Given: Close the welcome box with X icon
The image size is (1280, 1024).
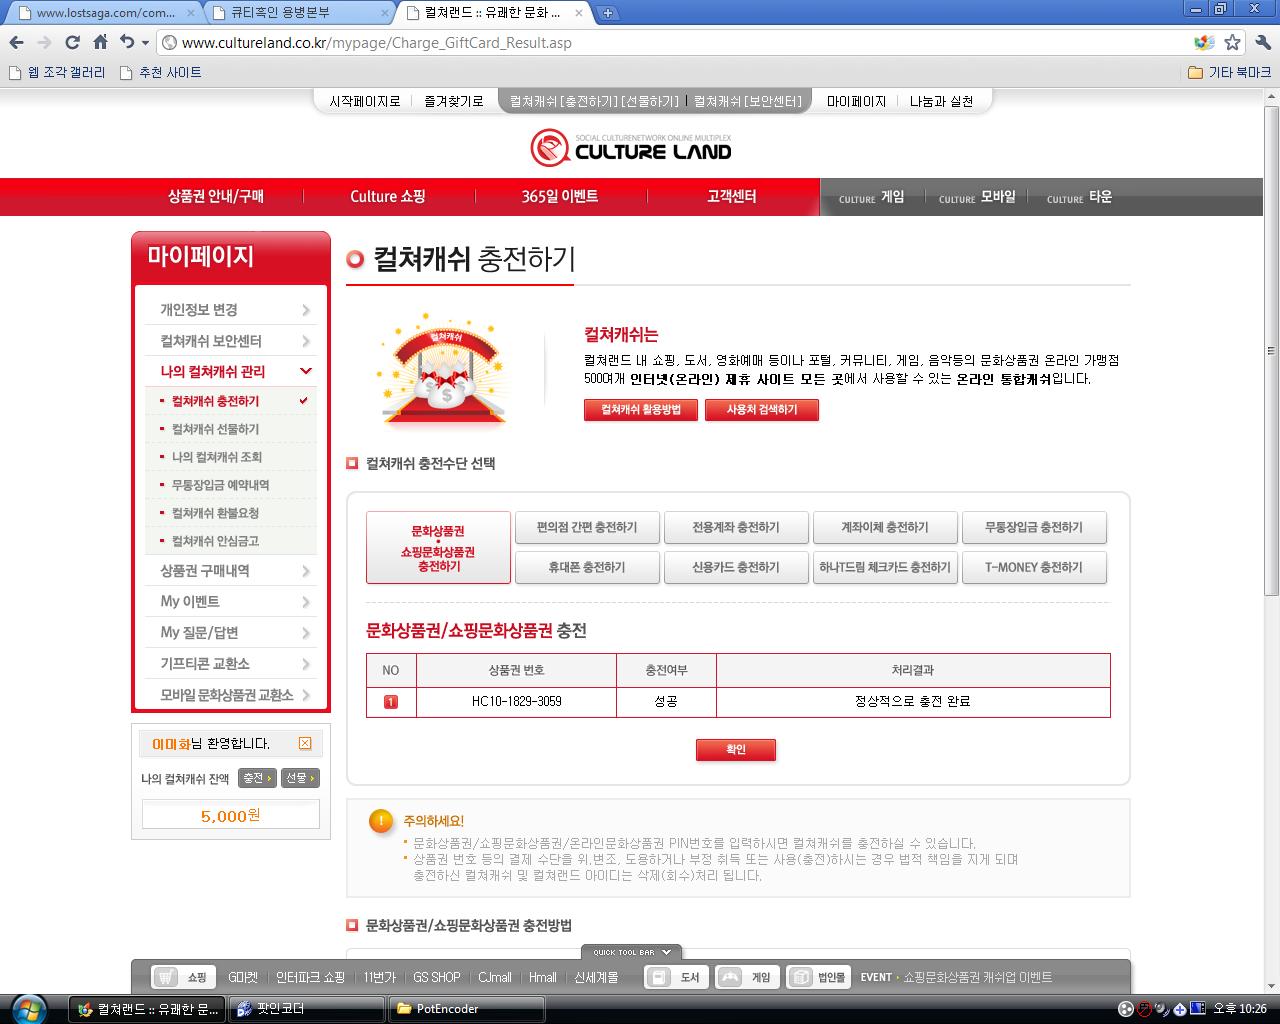Looking at the screenshot, I should click(x=305, y=743).
